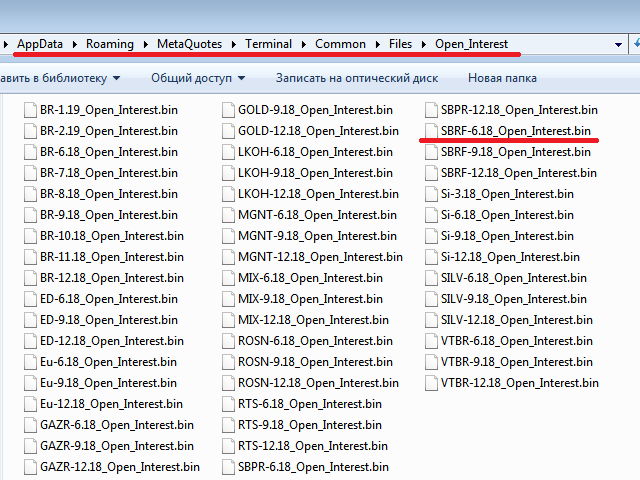Select the MGNT-12.18_Open_Interest.bin file icon
This screenshot has height=480, width=640.
[228, 257]
